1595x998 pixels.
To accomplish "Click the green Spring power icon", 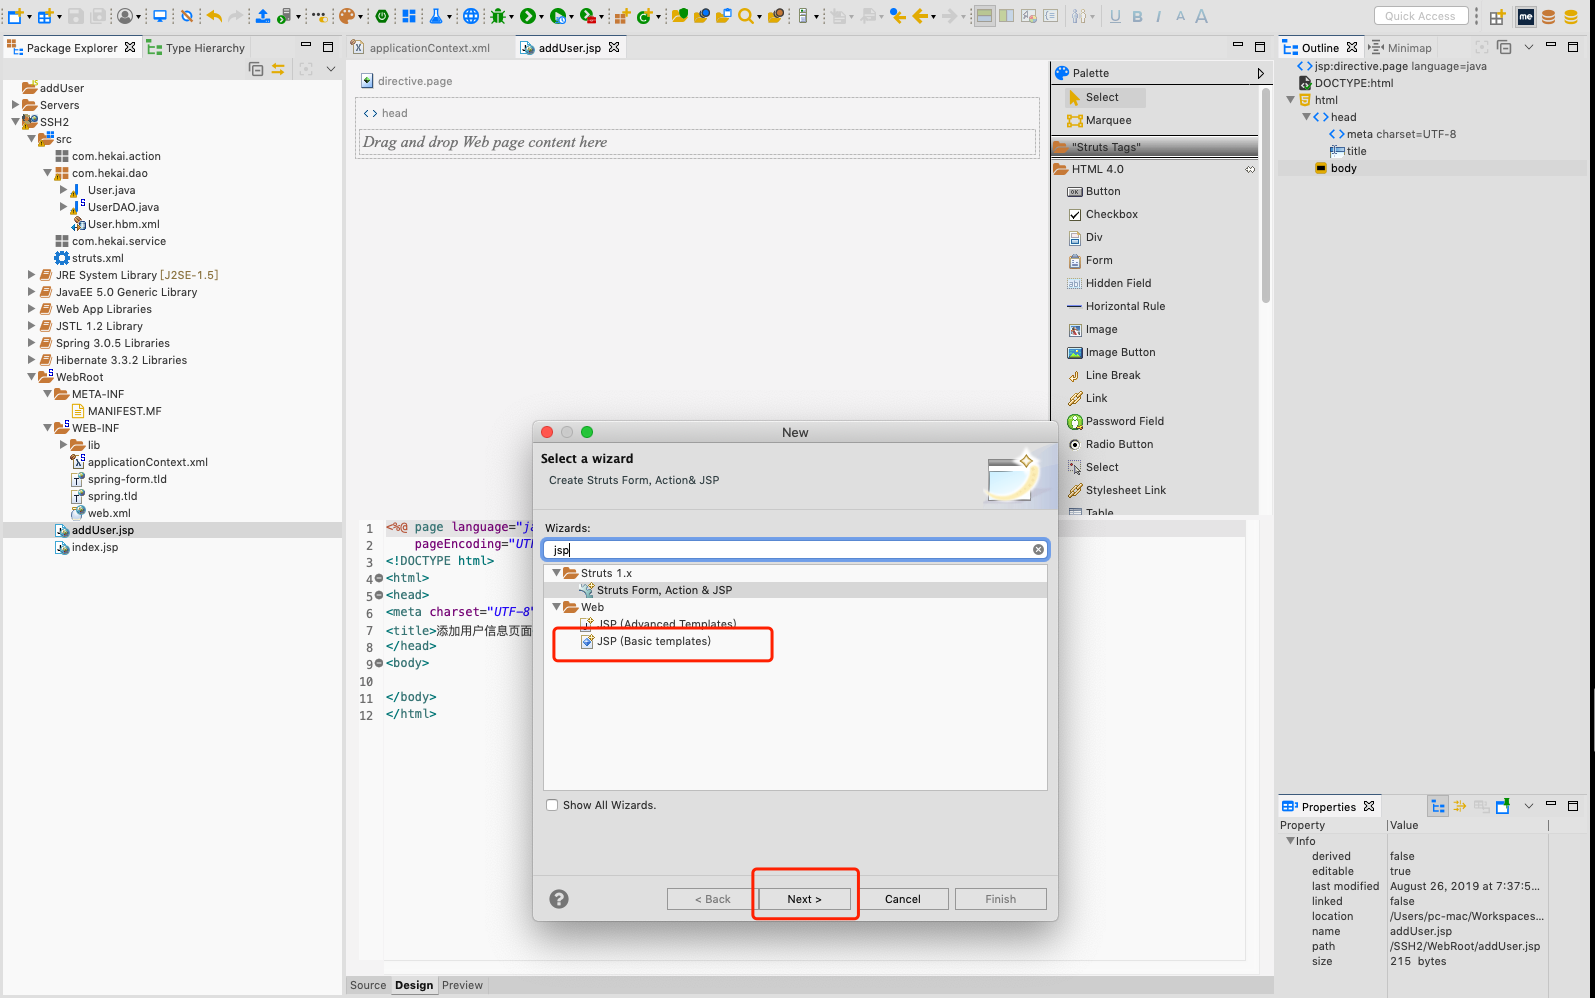I will click(382, 16).
